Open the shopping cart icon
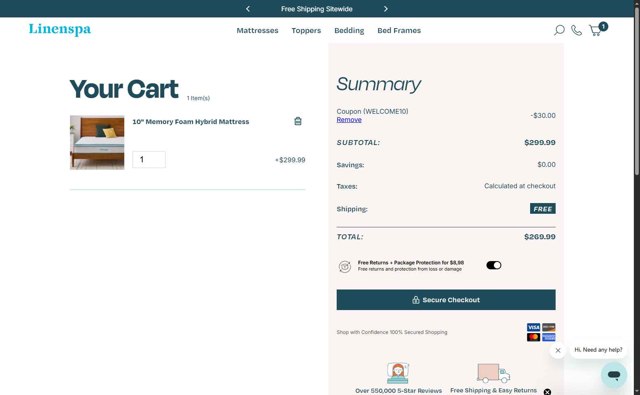 click(x=597, y=29)
